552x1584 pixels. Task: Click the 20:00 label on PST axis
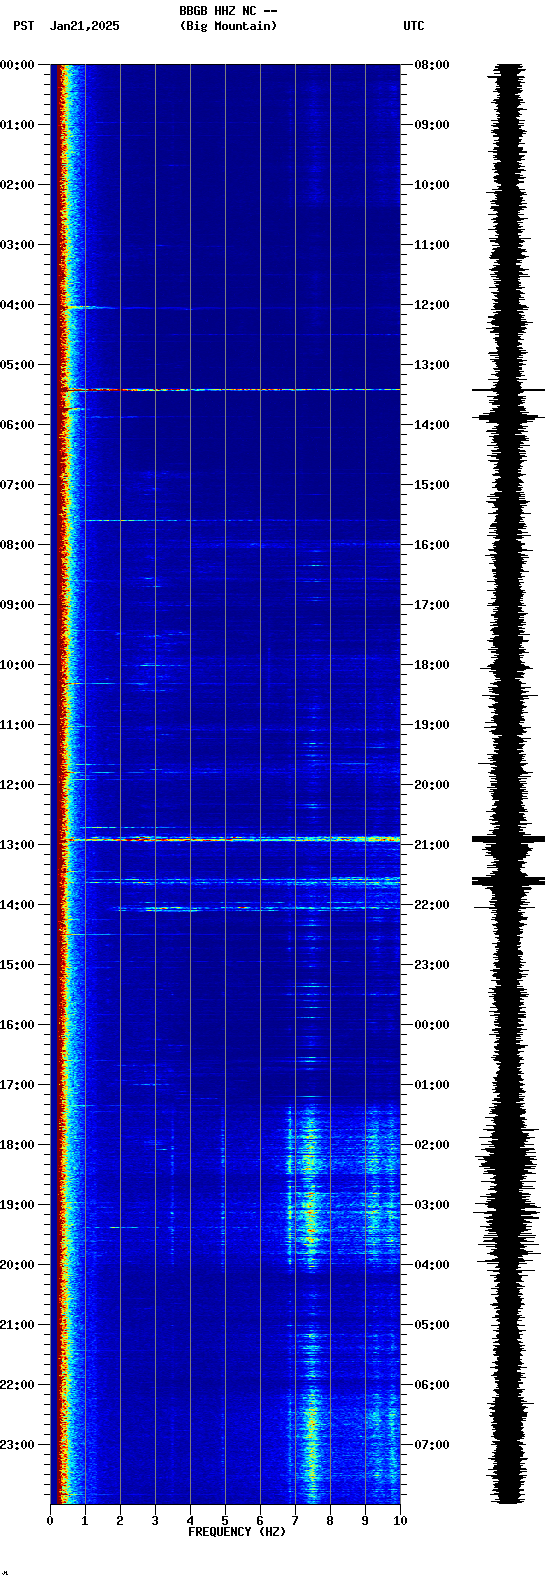click(17, 1265)
